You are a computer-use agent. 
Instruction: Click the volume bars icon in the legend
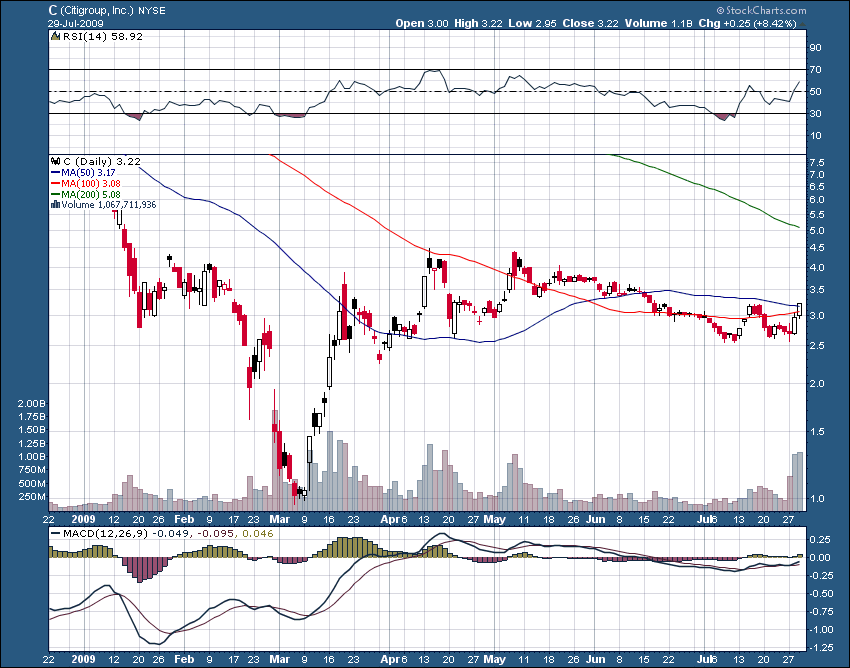[x=55, y=204]
